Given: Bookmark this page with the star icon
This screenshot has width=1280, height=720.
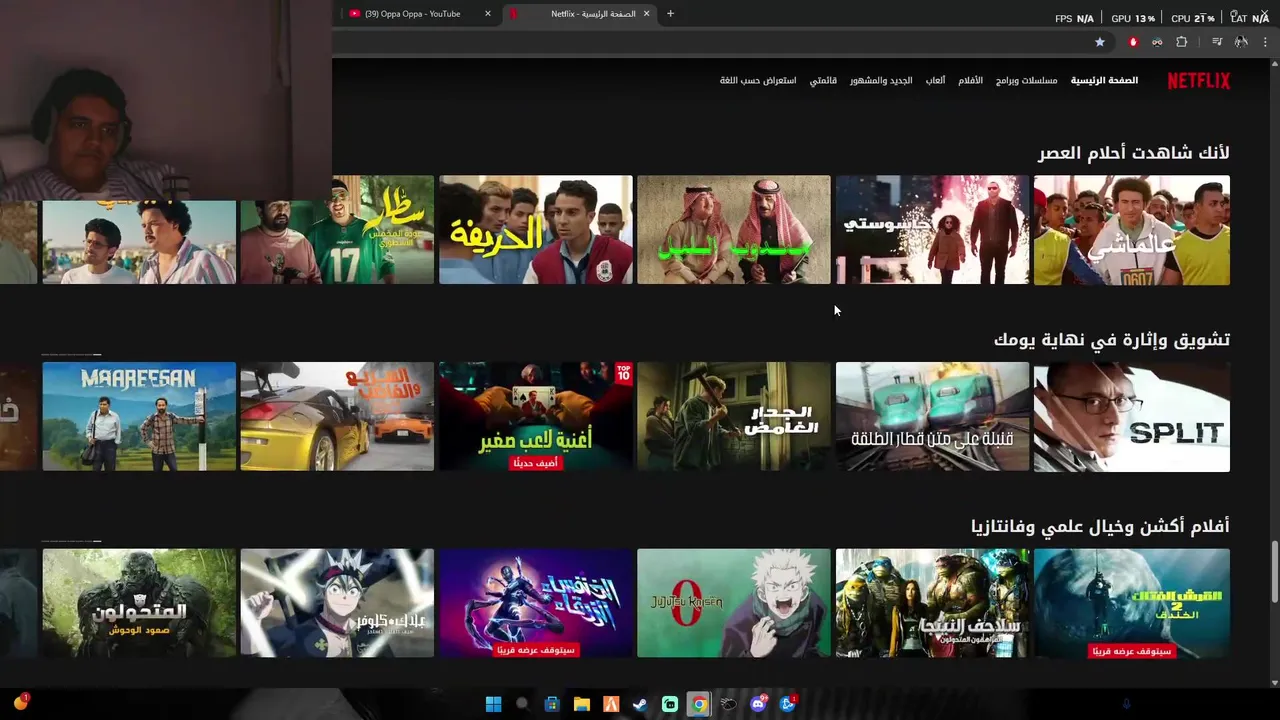Looking at the screenshot, I should pos(1100,42).
